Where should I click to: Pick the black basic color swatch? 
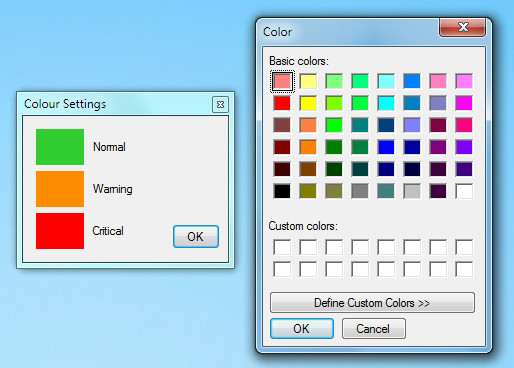pos(282,191)
